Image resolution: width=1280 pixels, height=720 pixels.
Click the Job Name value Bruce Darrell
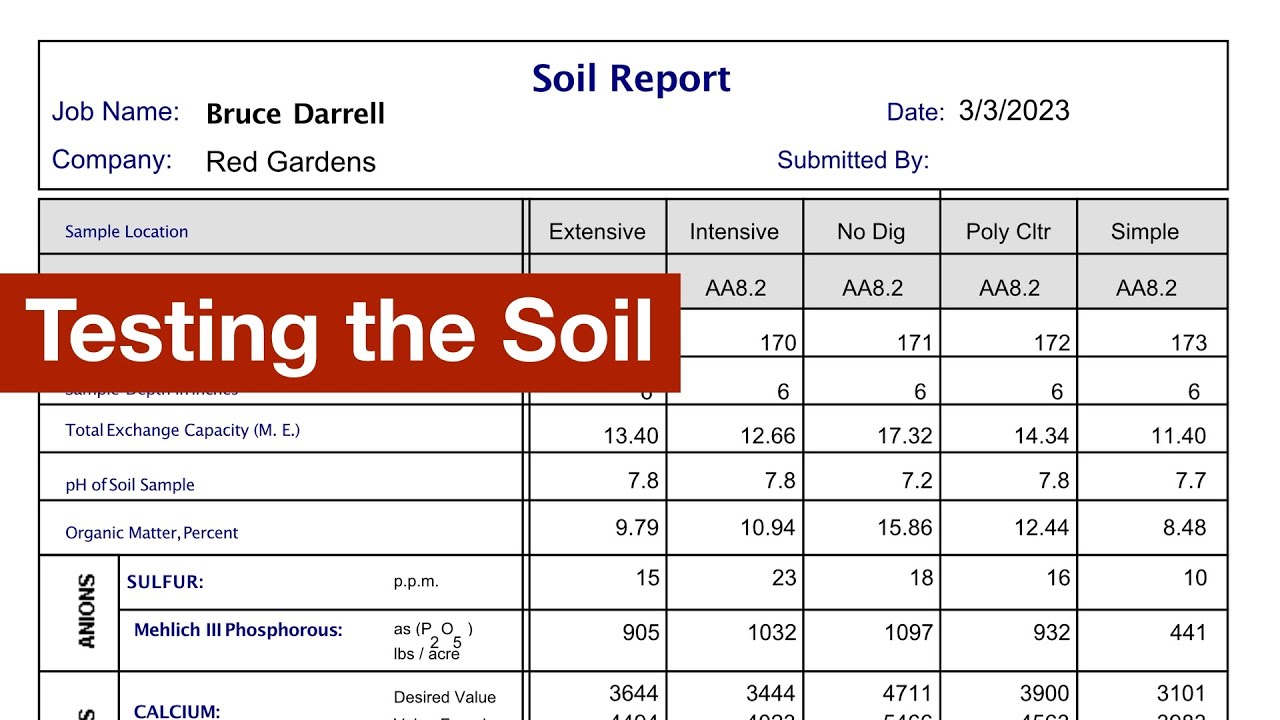click(x=295, y=114)
